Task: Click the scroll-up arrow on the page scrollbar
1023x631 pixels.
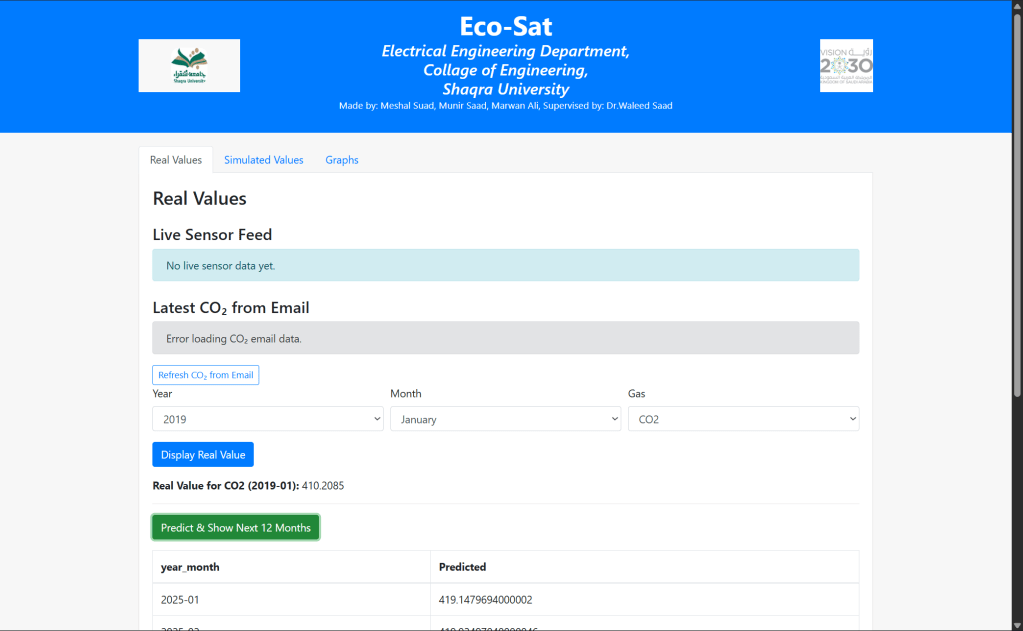Action: point(1016,7)
